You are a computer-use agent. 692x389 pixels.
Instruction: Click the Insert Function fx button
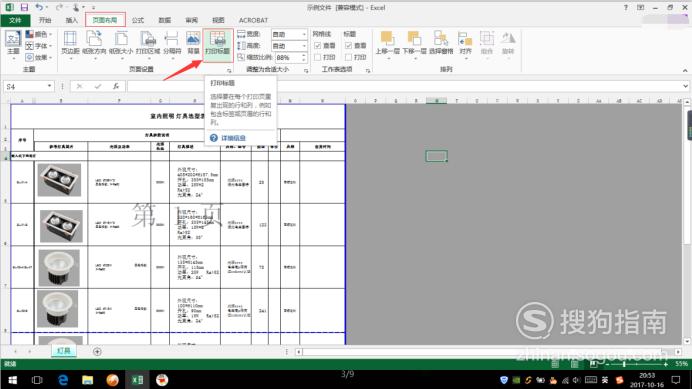116,86
